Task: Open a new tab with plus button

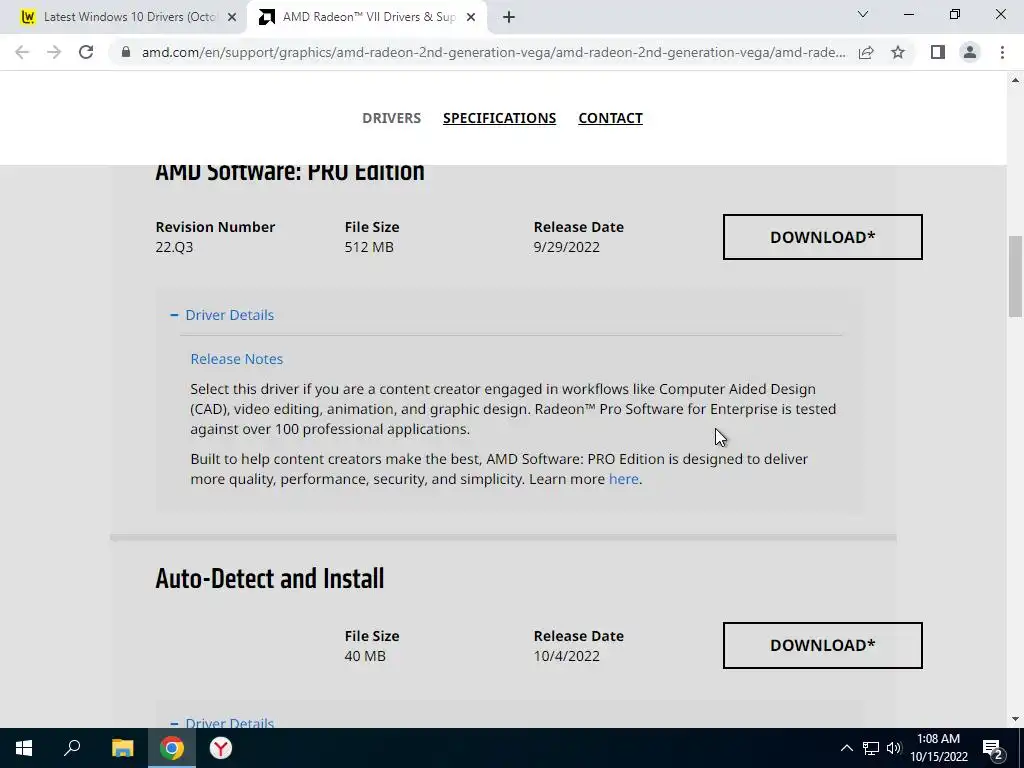Action: 509,17
